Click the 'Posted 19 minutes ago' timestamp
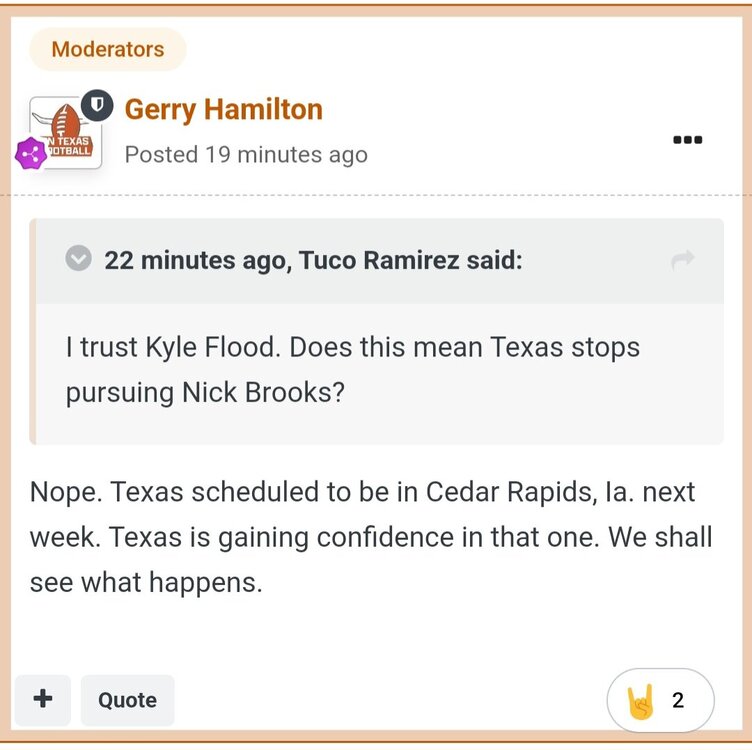 (x=246, y=155)
